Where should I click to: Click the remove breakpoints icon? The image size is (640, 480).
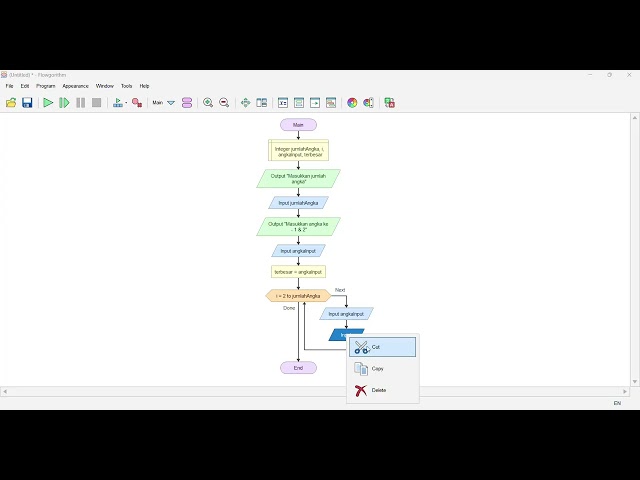click(x=137, y=102)
